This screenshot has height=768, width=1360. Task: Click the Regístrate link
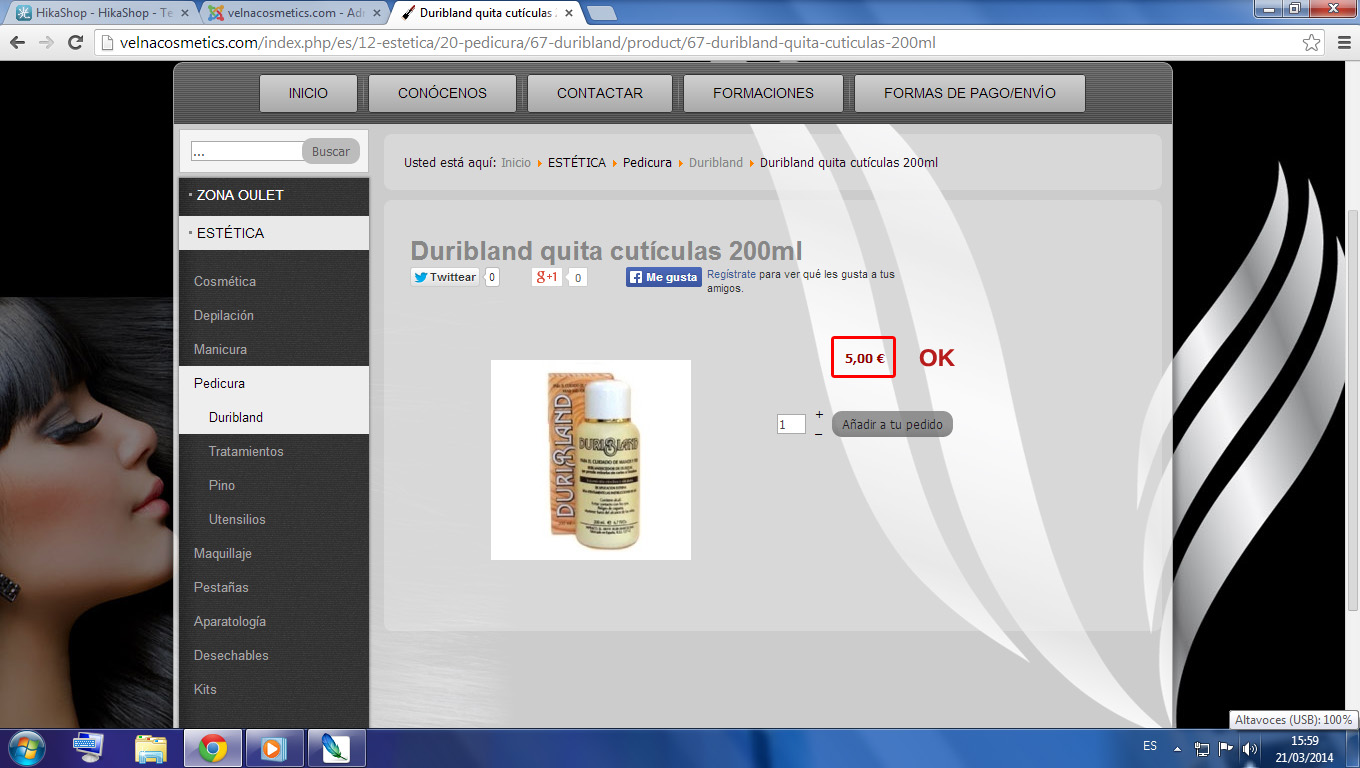coord(731,273)
